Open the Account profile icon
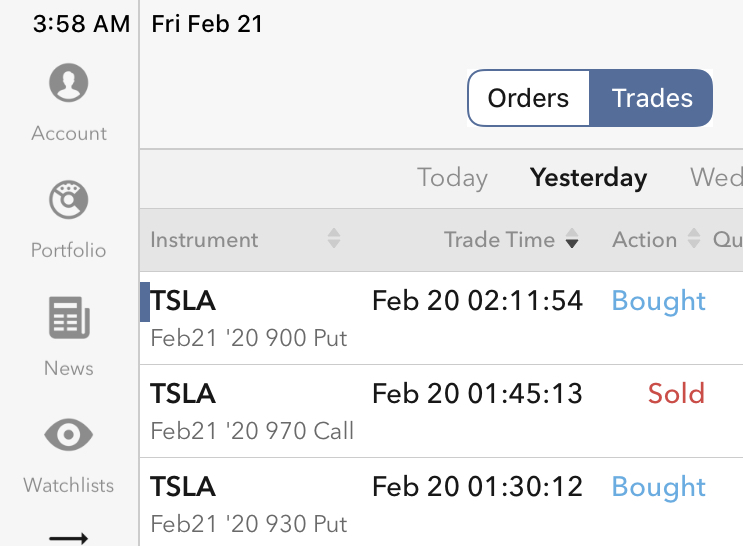Screen dimensions: 743x546 [68, 83]
